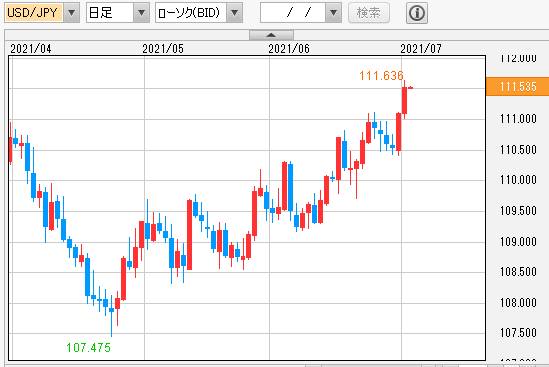Viewport: 549px width, 367px height.
Task: Click the 109.000 price axis label
Action: tap(518, 241)
